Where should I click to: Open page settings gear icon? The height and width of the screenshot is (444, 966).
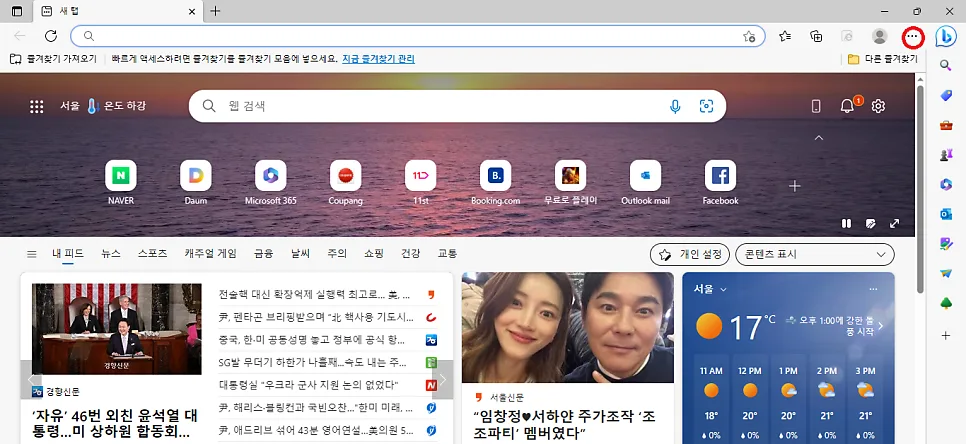879,106
